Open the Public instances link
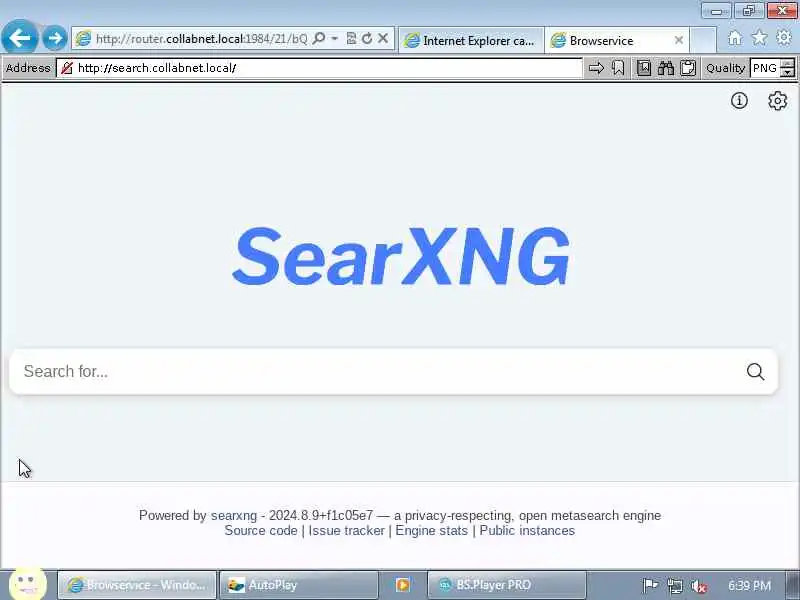Image resolution: width=800 pixels, height=600 pixels. [527, 531]
